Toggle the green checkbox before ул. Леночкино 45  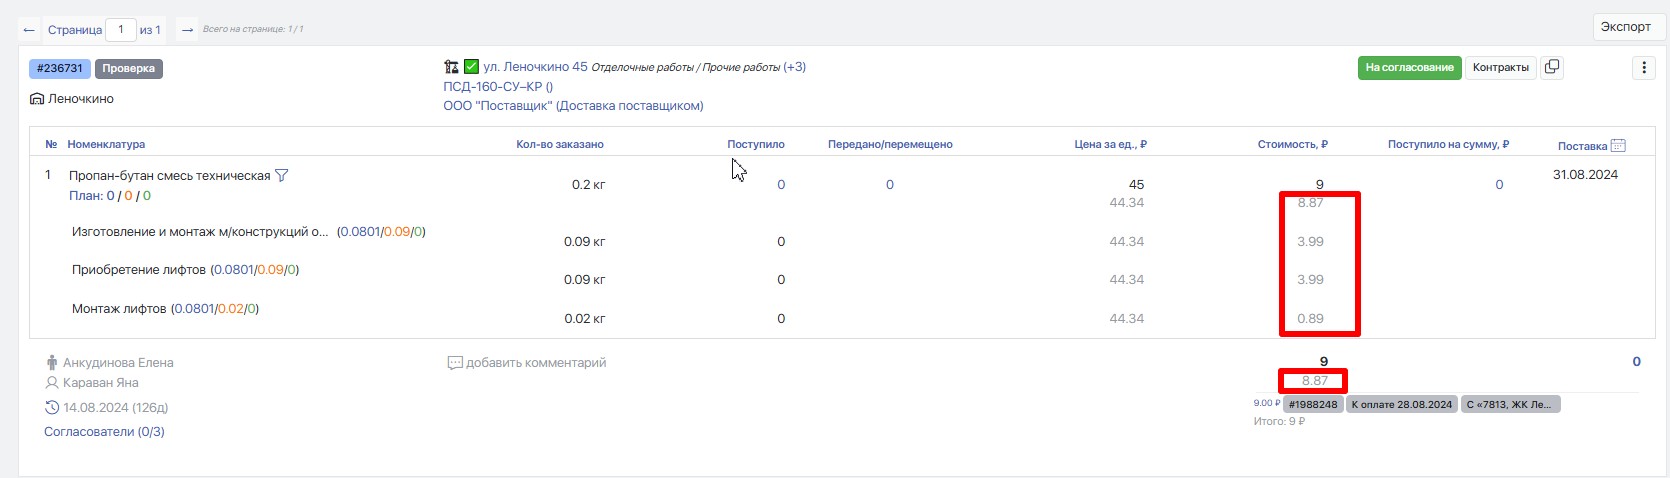pos(471,67)
